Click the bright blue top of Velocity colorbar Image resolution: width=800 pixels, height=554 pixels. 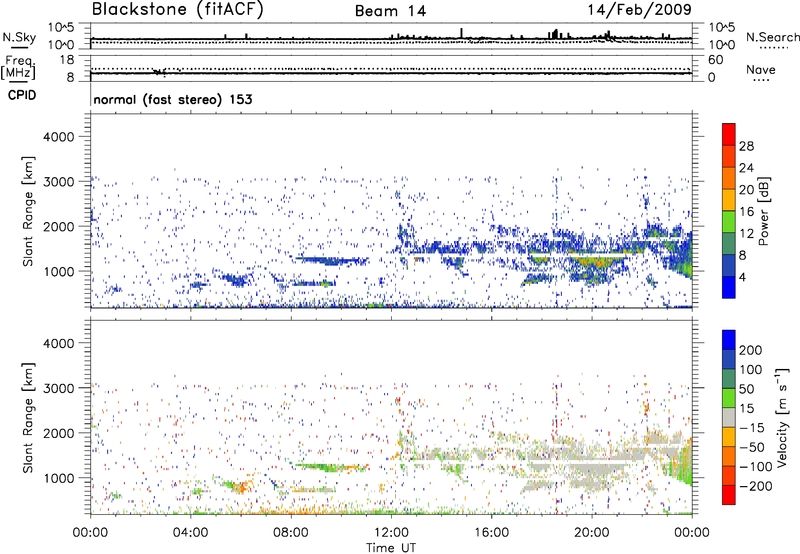coord(729,340)
